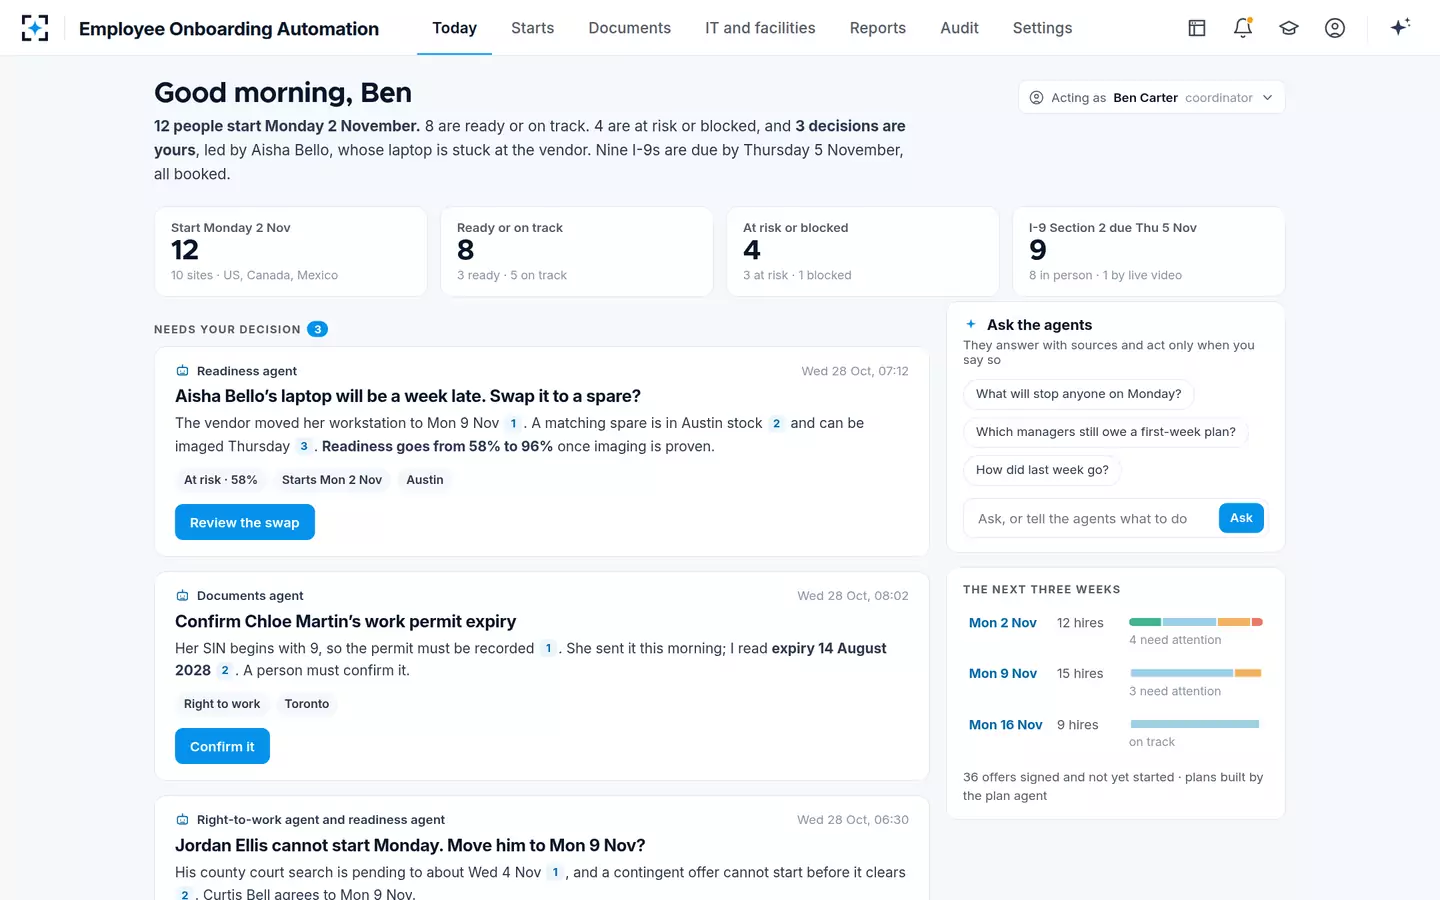Click person icon in Acting as selector
This screenshot has height=900, width=1440.
[1036, 98]
